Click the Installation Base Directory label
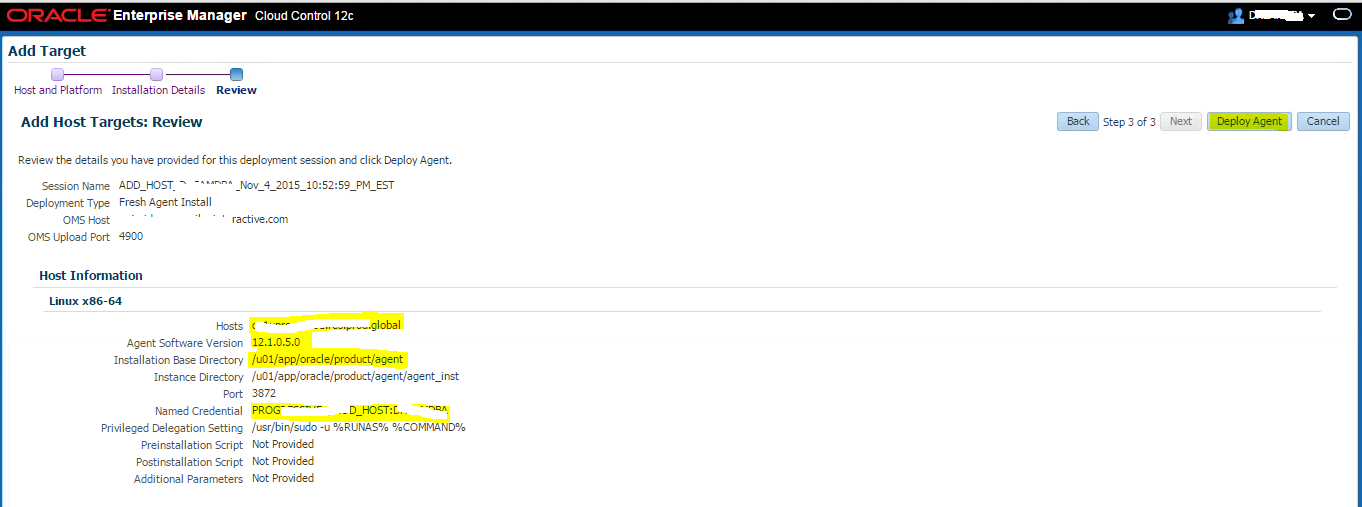This screenshot has width=1362, height=507. (x=178, y=360)
